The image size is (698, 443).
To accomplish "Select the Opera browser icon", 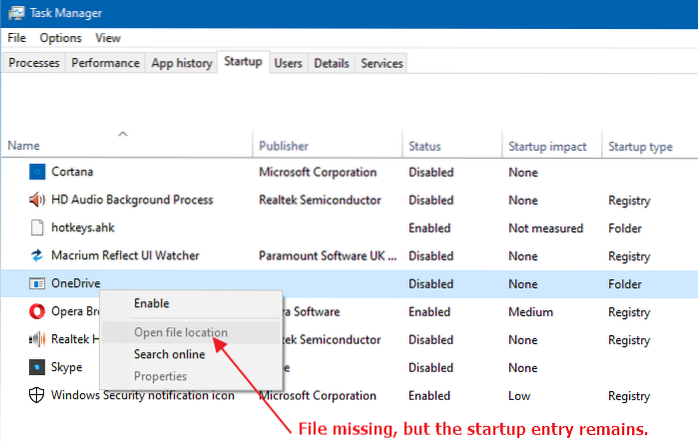I will [x=38, y=312].
